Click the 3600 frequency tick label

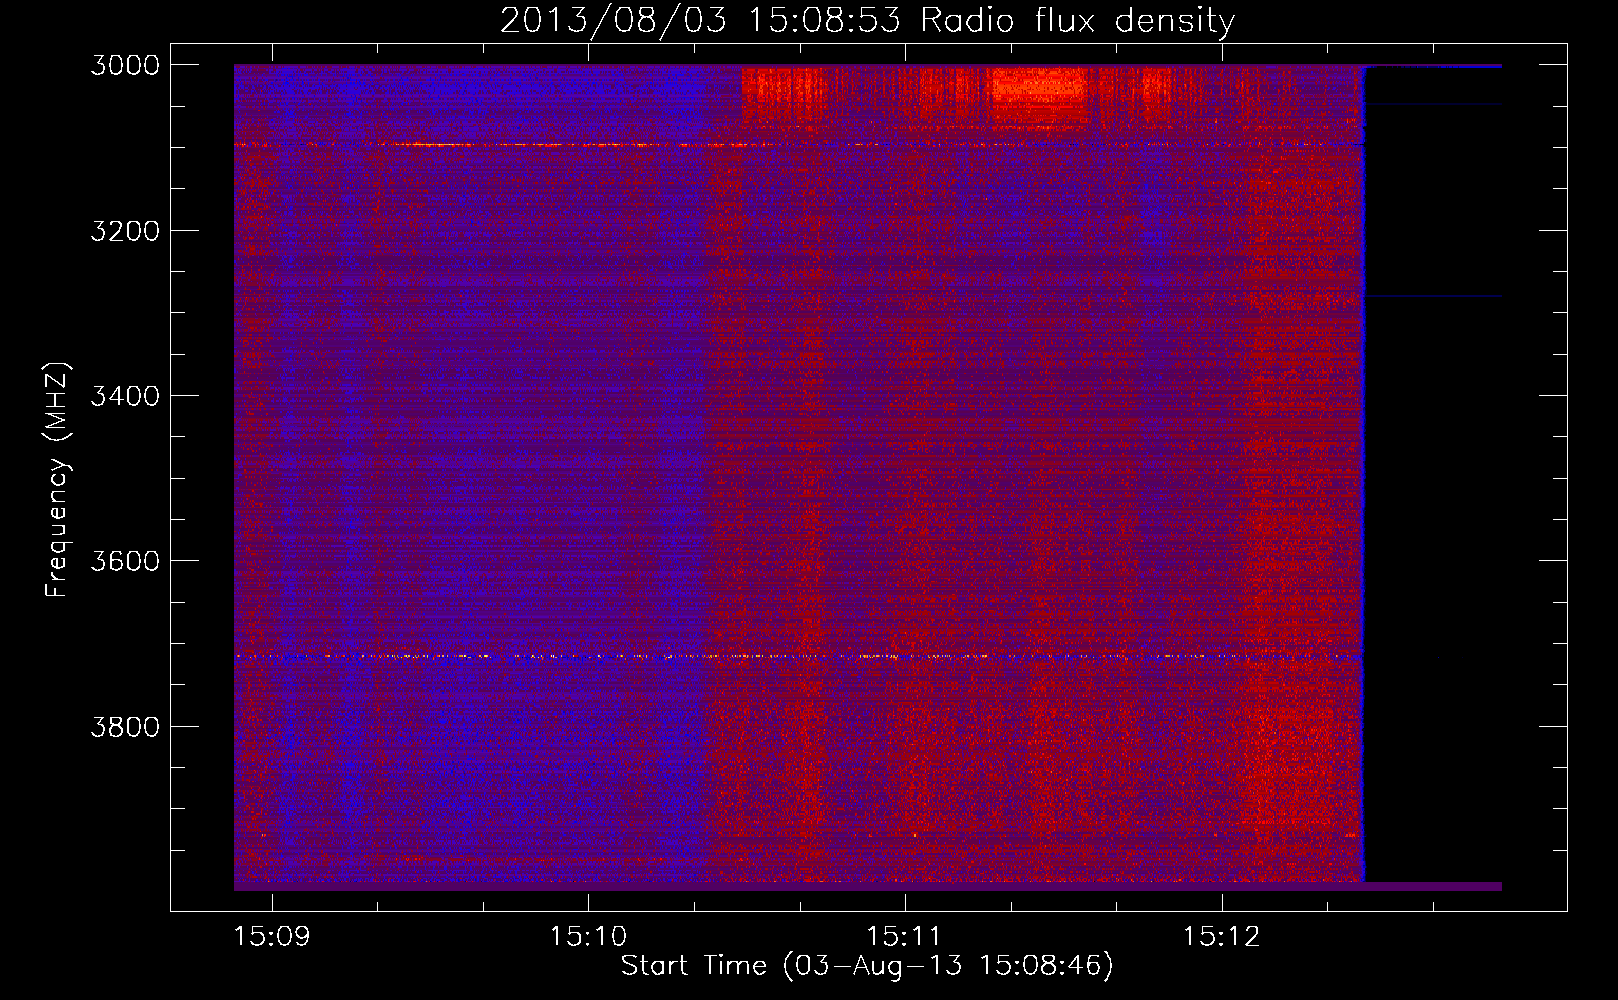coord(125,561)
